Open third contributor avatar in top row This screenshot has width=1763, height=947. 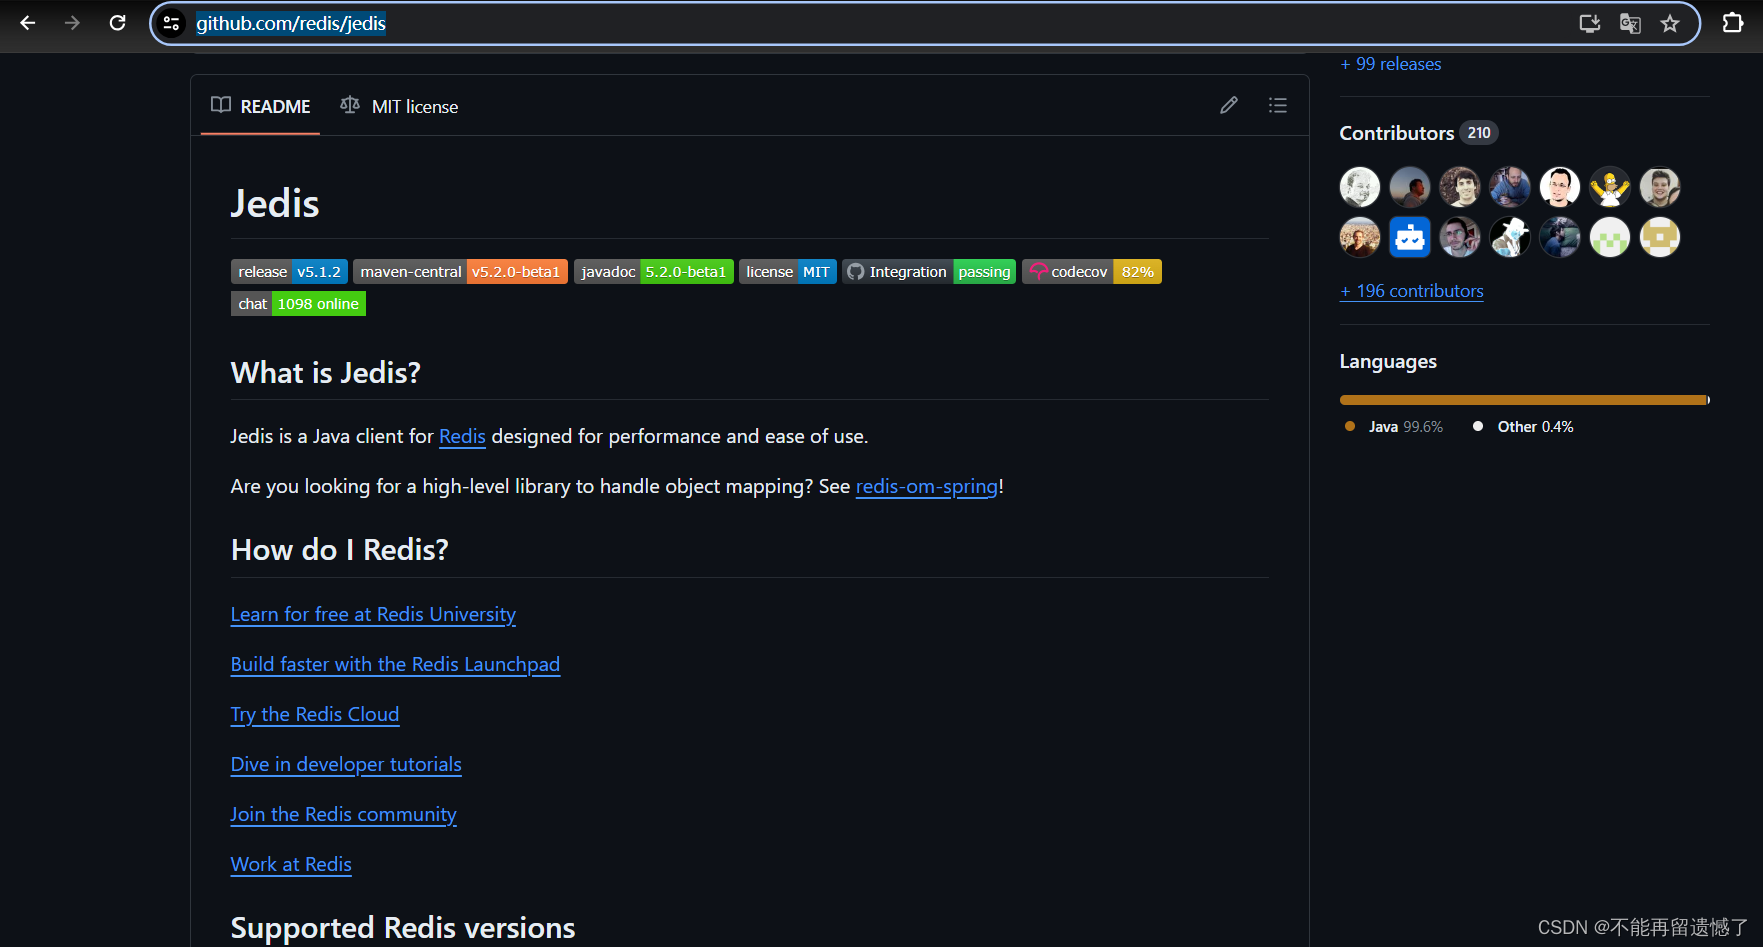click(x=1460, y=187)
